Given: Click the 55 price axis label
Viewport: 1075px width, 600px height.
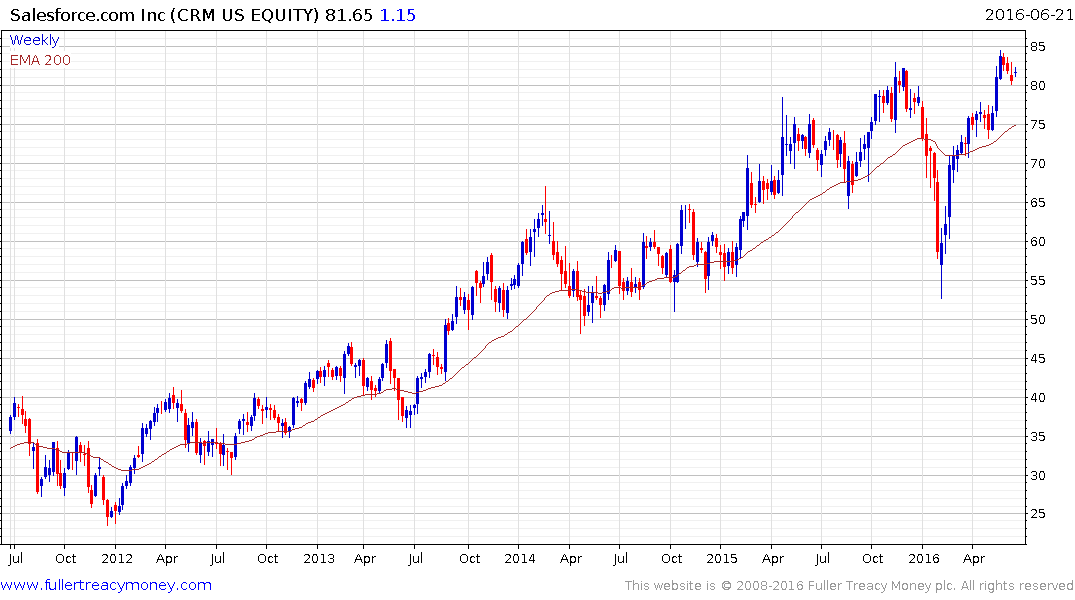Looking at the screenshot, I should coord(1037,280).
